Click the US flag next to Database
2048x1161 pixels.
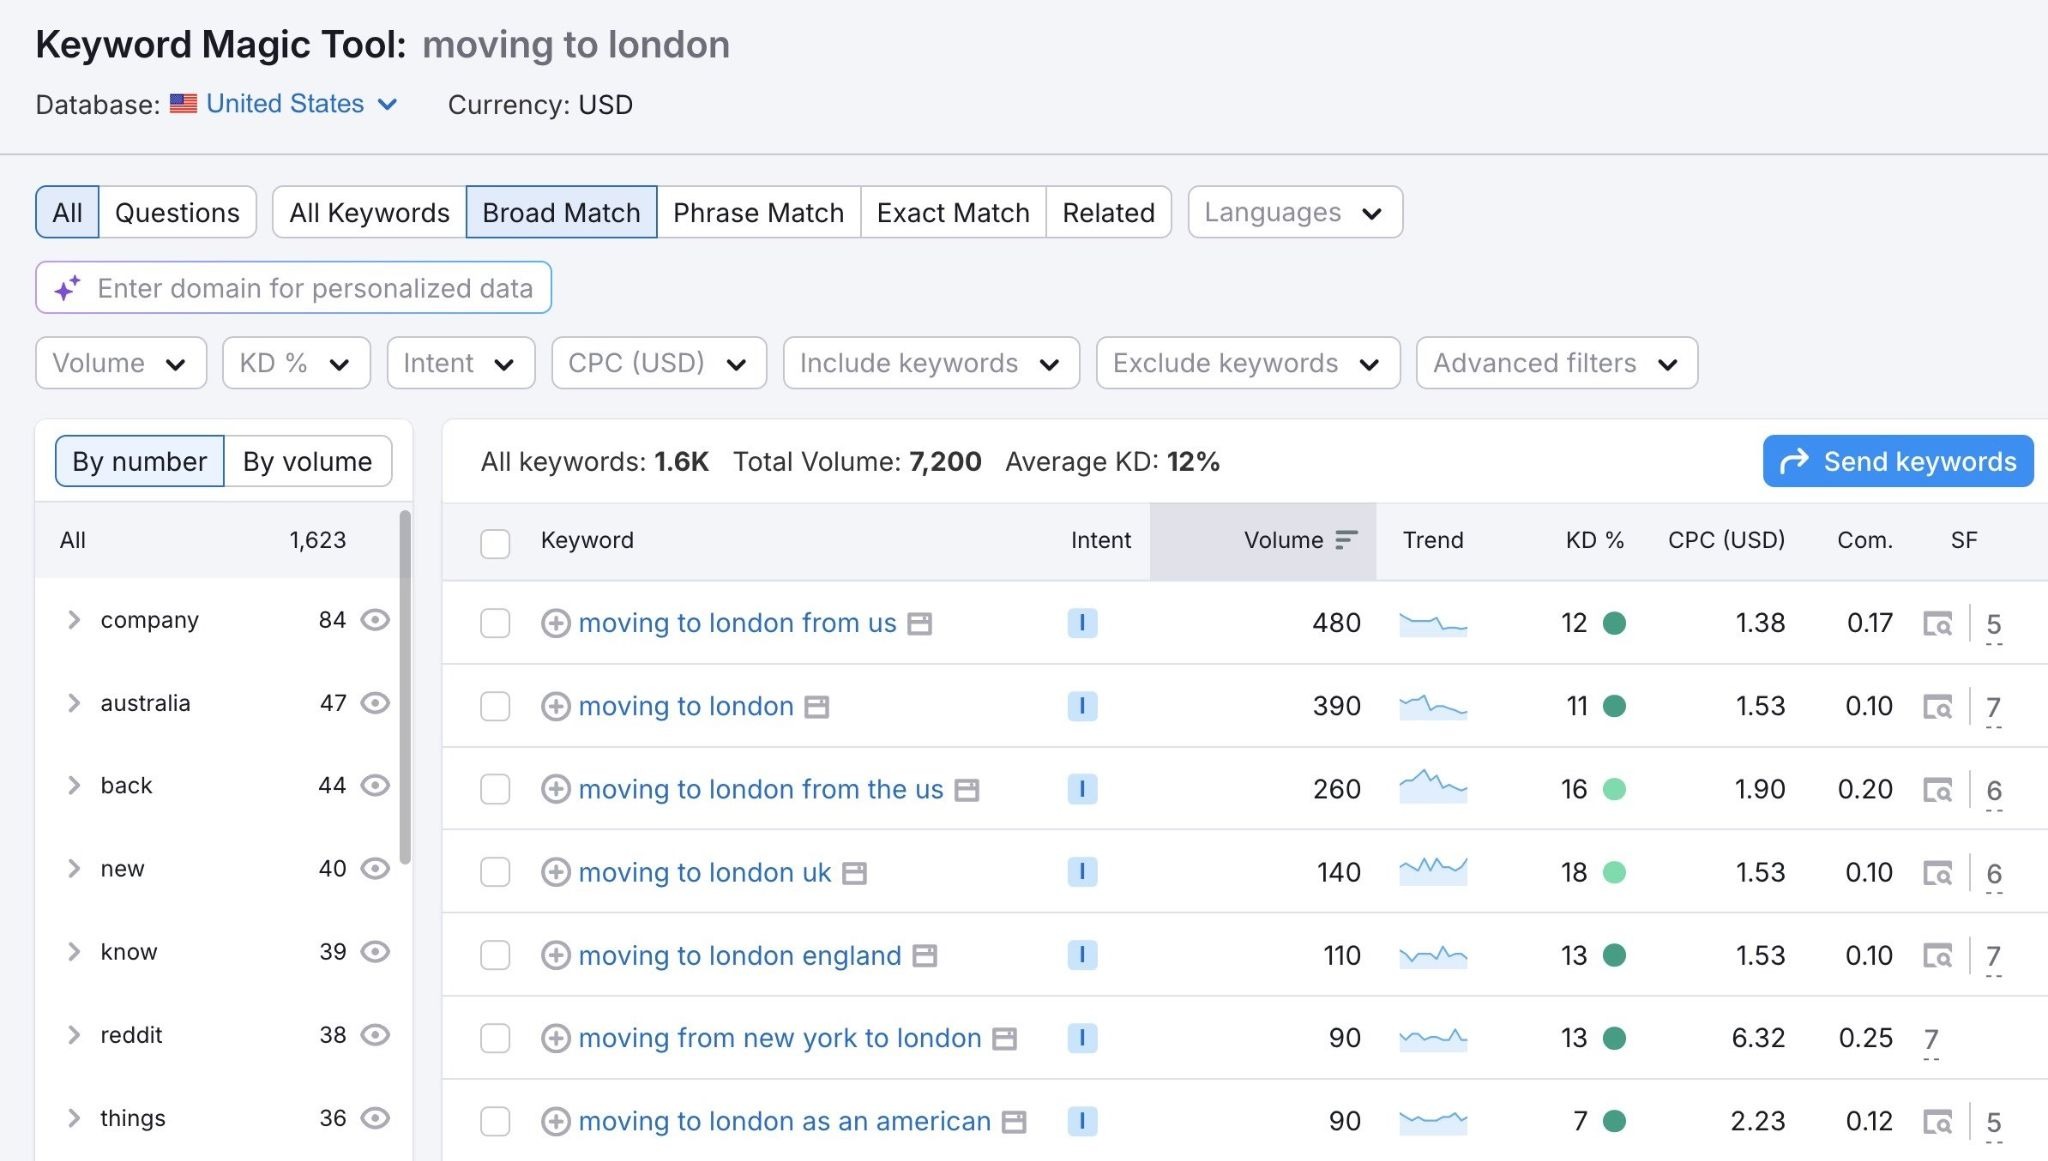183,104
